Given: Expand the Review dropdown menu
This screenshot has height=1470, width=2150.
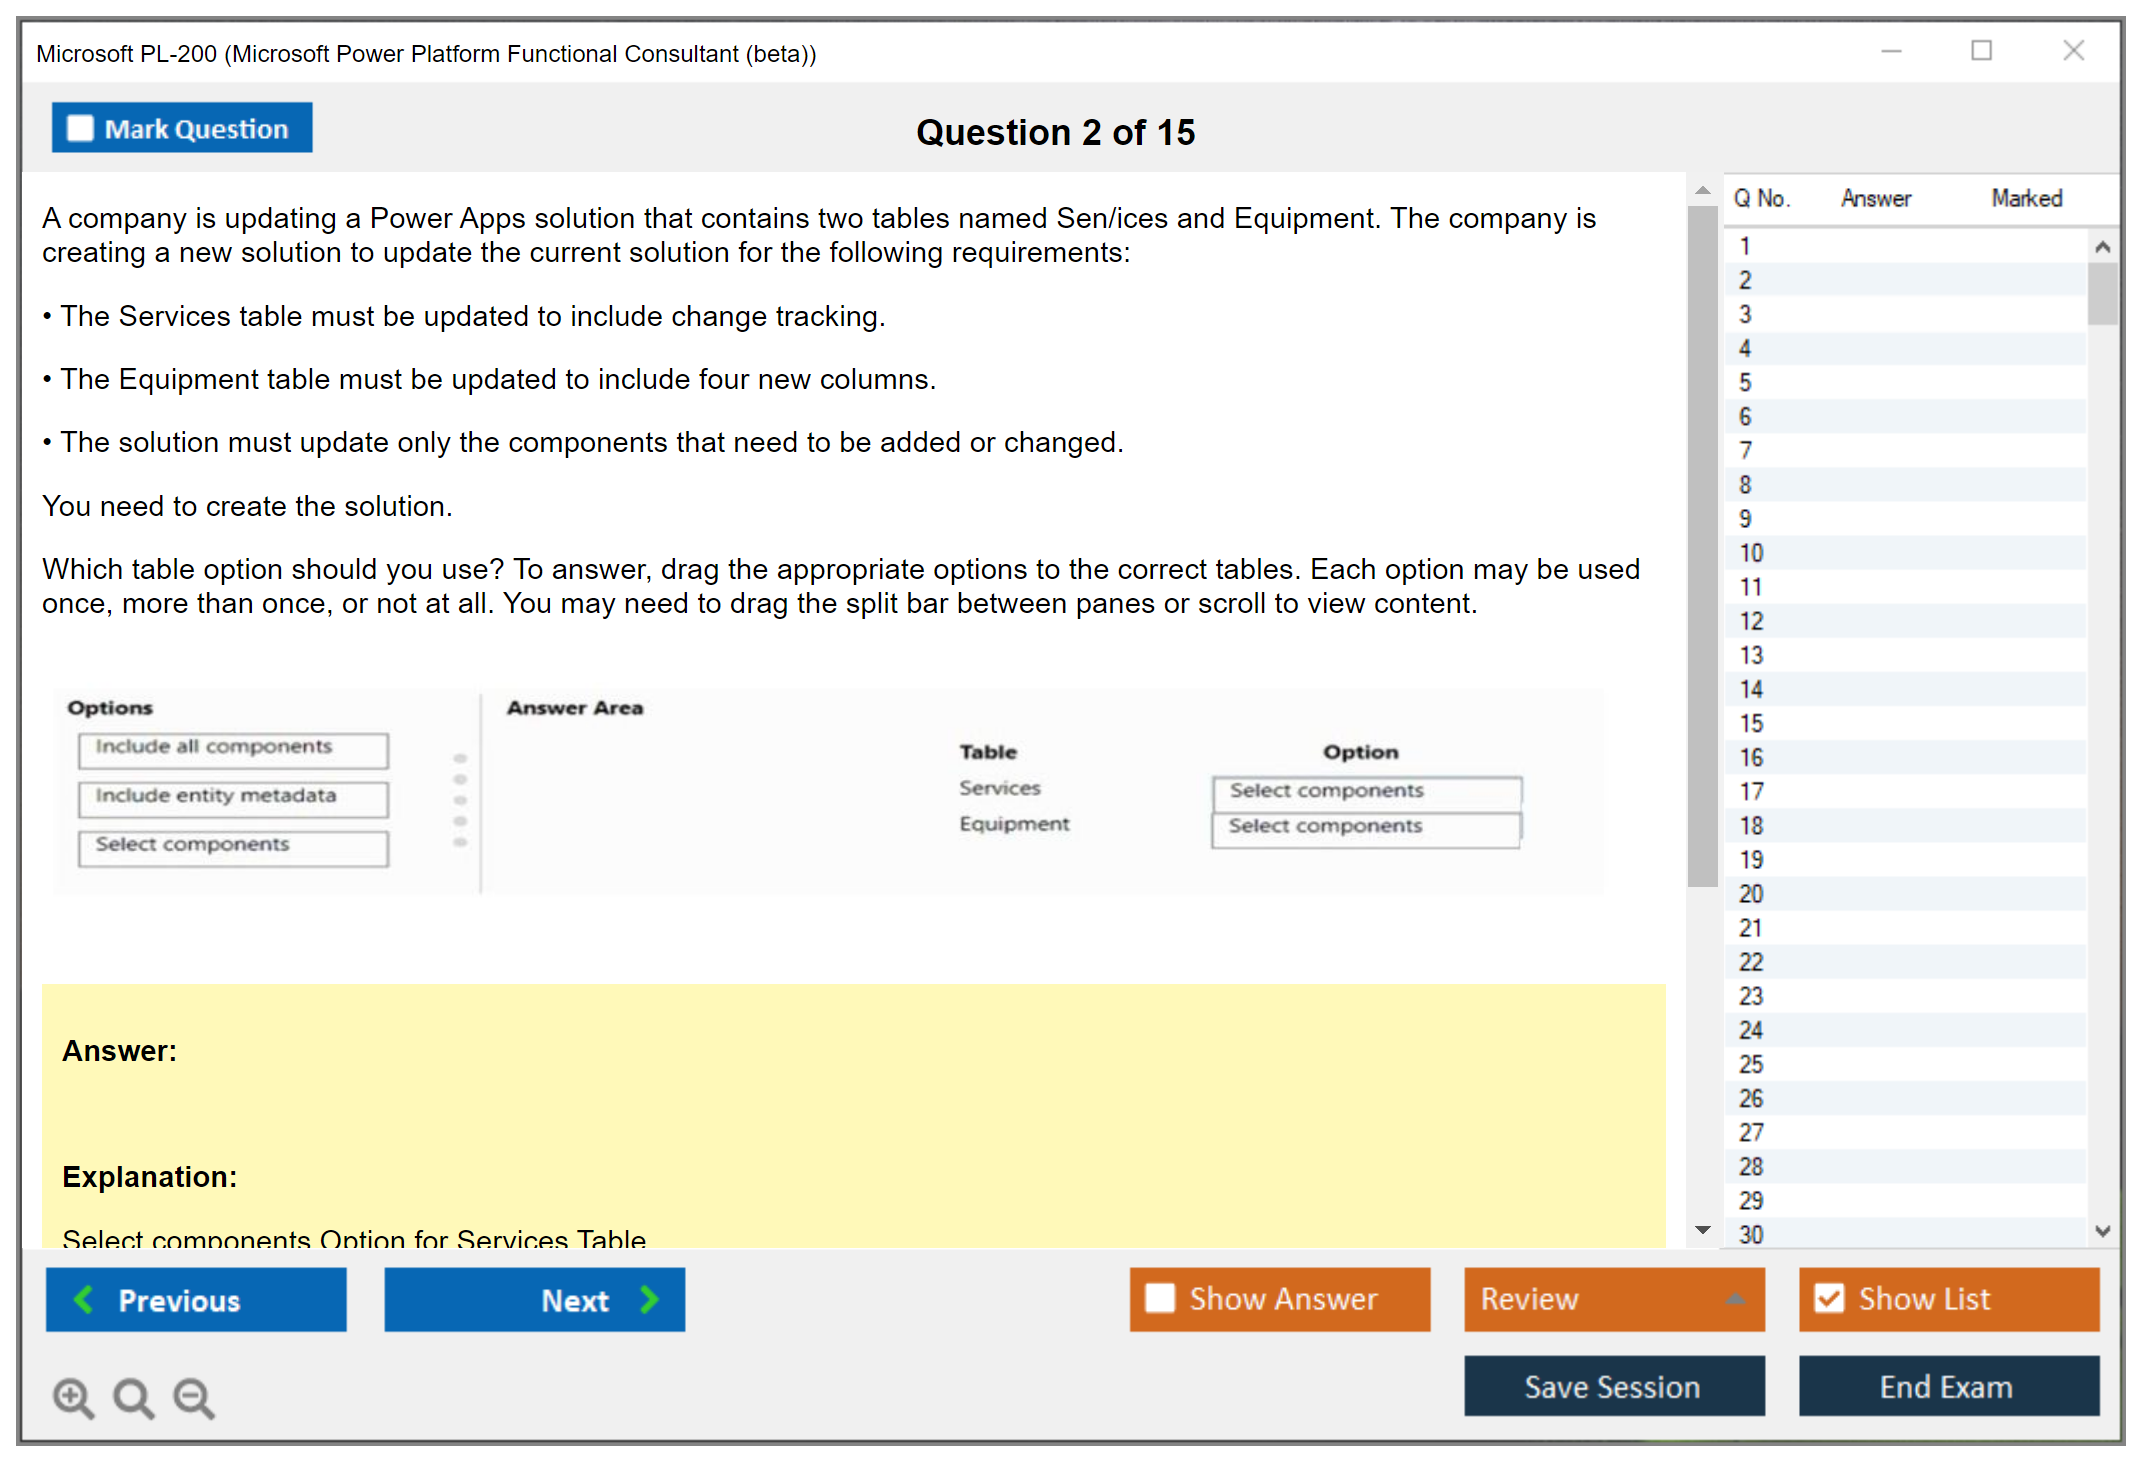Looking at the screenshot, I should (1735, 1298).
